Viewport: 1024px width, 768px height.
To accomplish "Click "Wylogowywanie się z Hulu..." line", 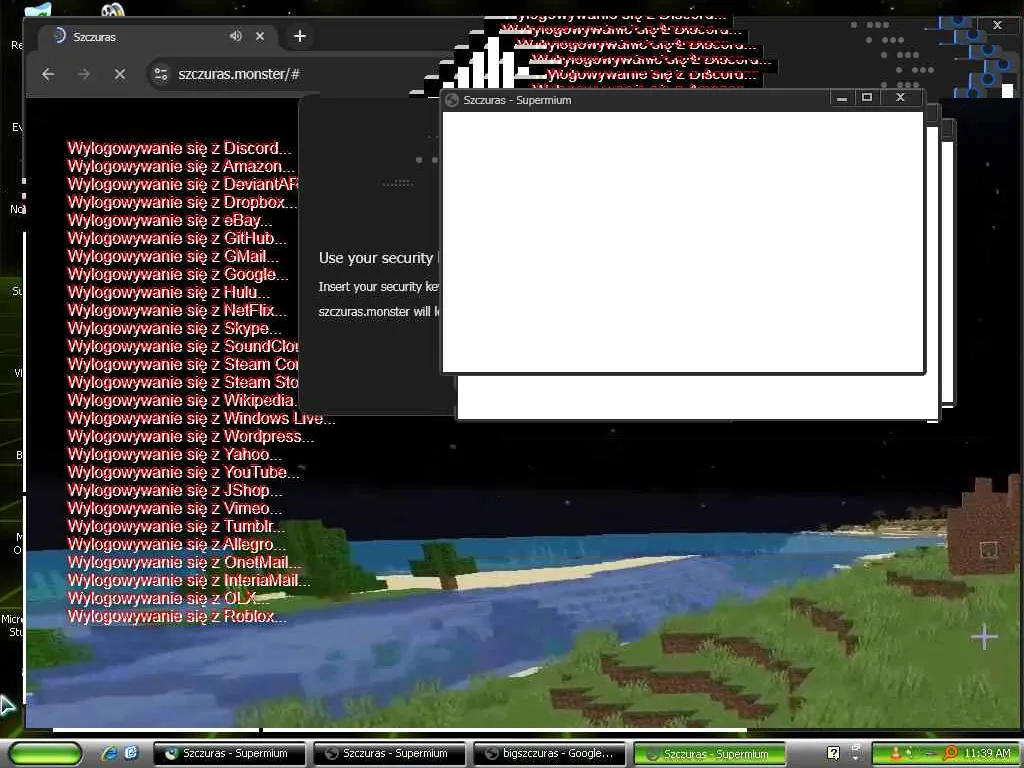I will pyautogui.click(x=168, y=292).
